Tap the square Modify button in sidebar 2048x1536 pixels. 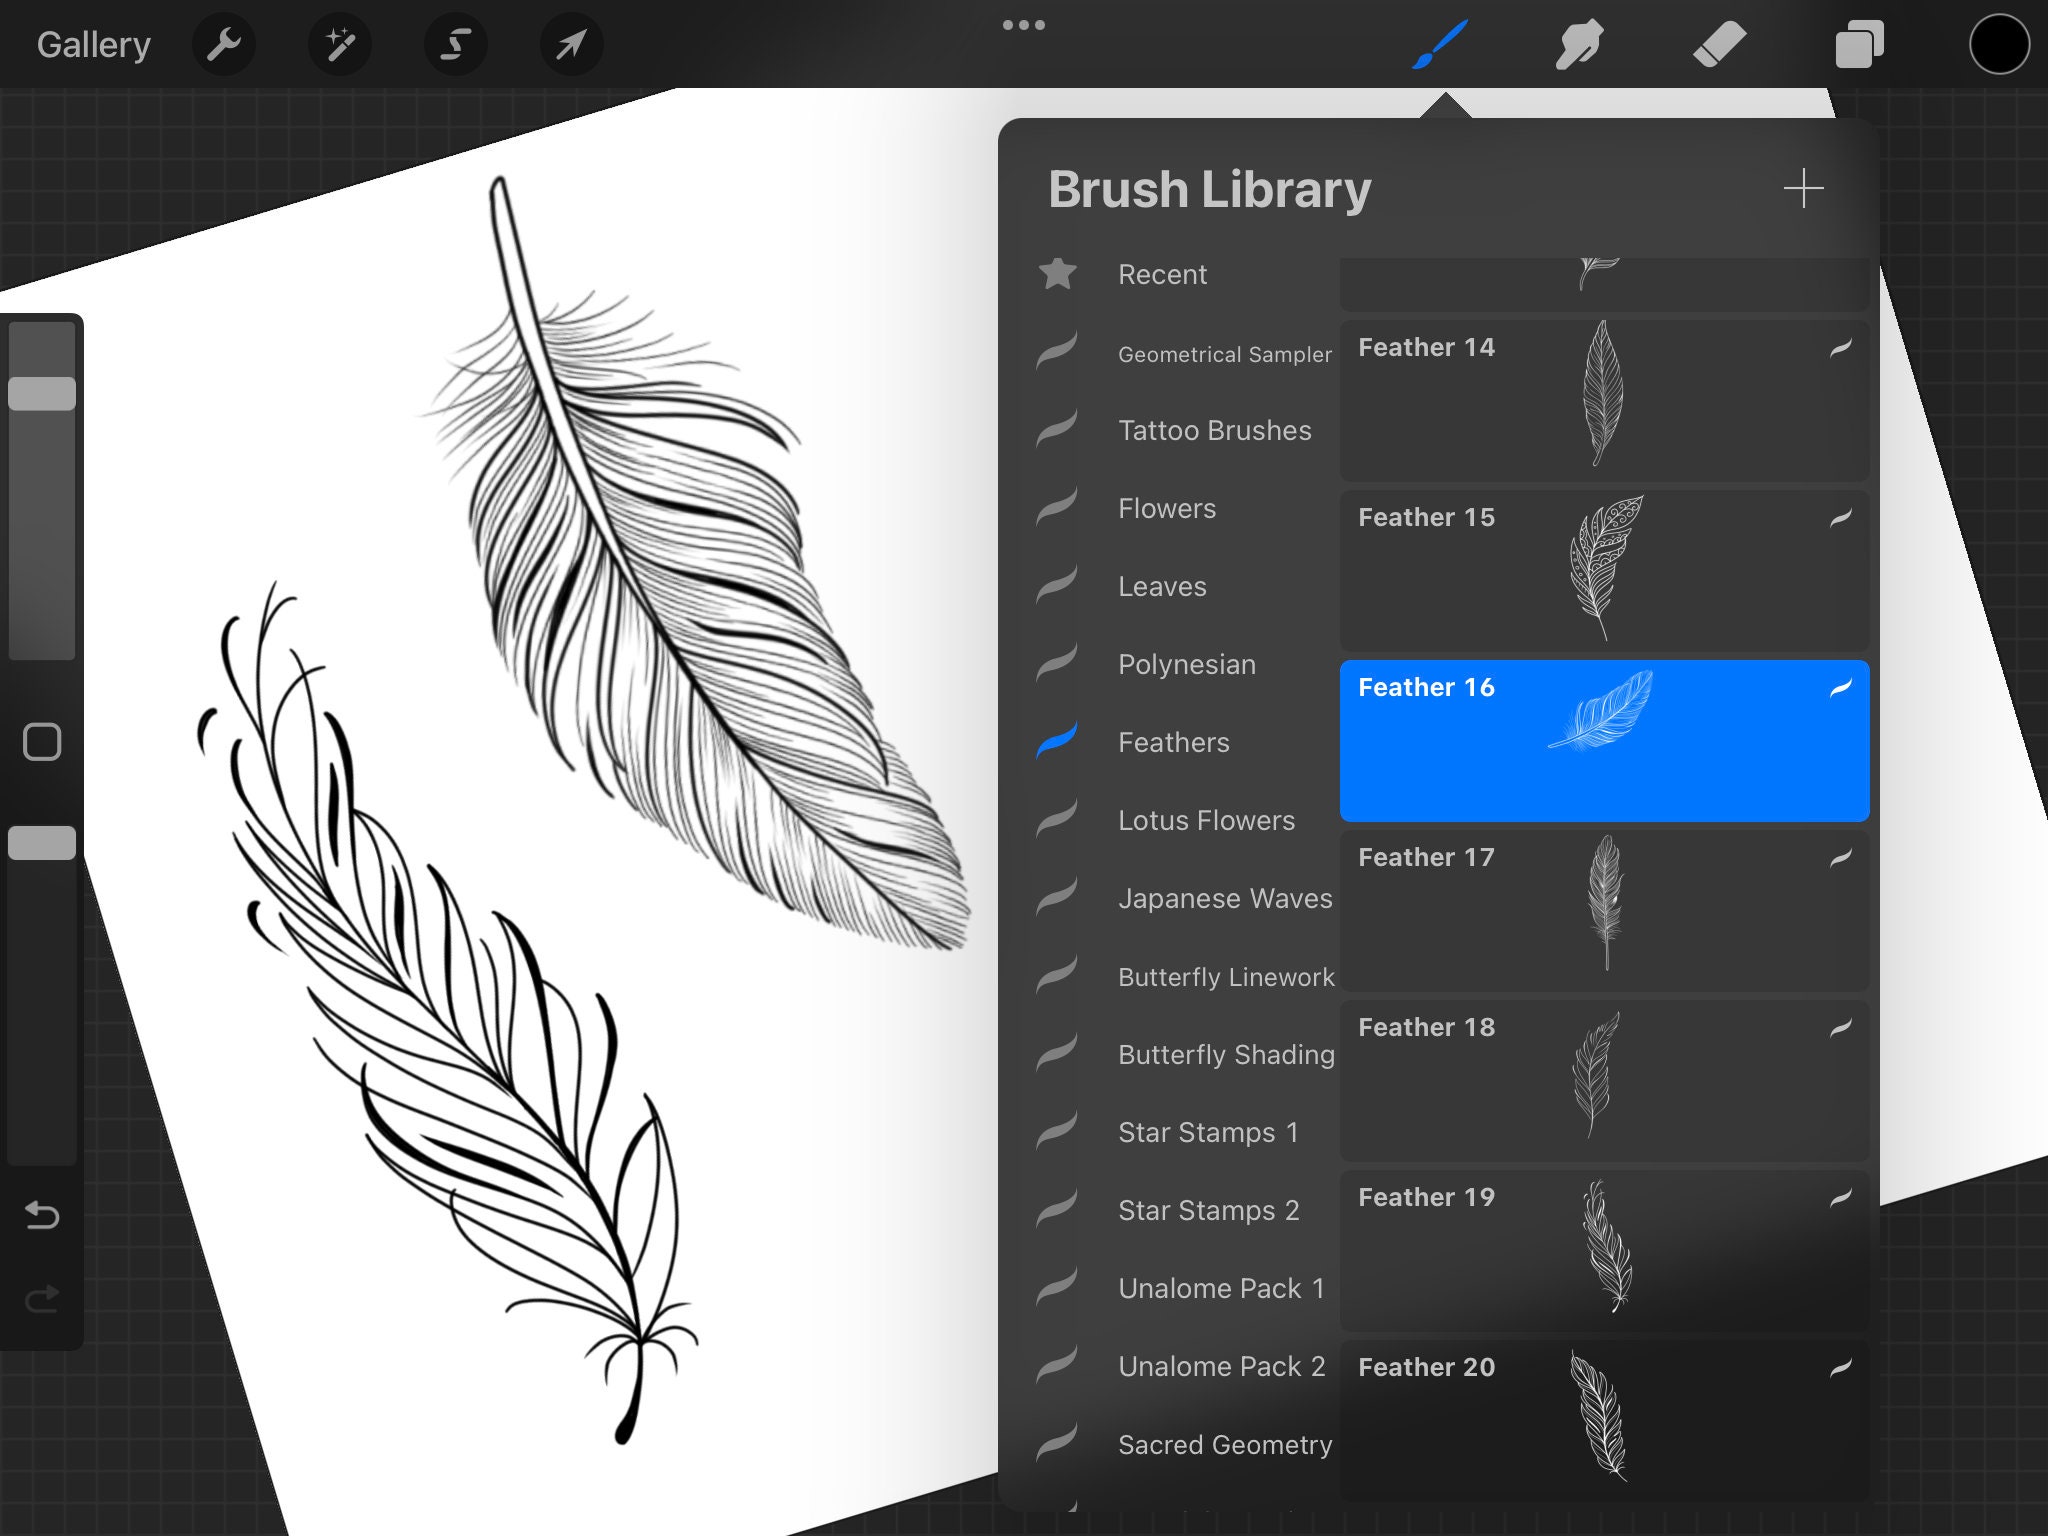coord(42,742)
